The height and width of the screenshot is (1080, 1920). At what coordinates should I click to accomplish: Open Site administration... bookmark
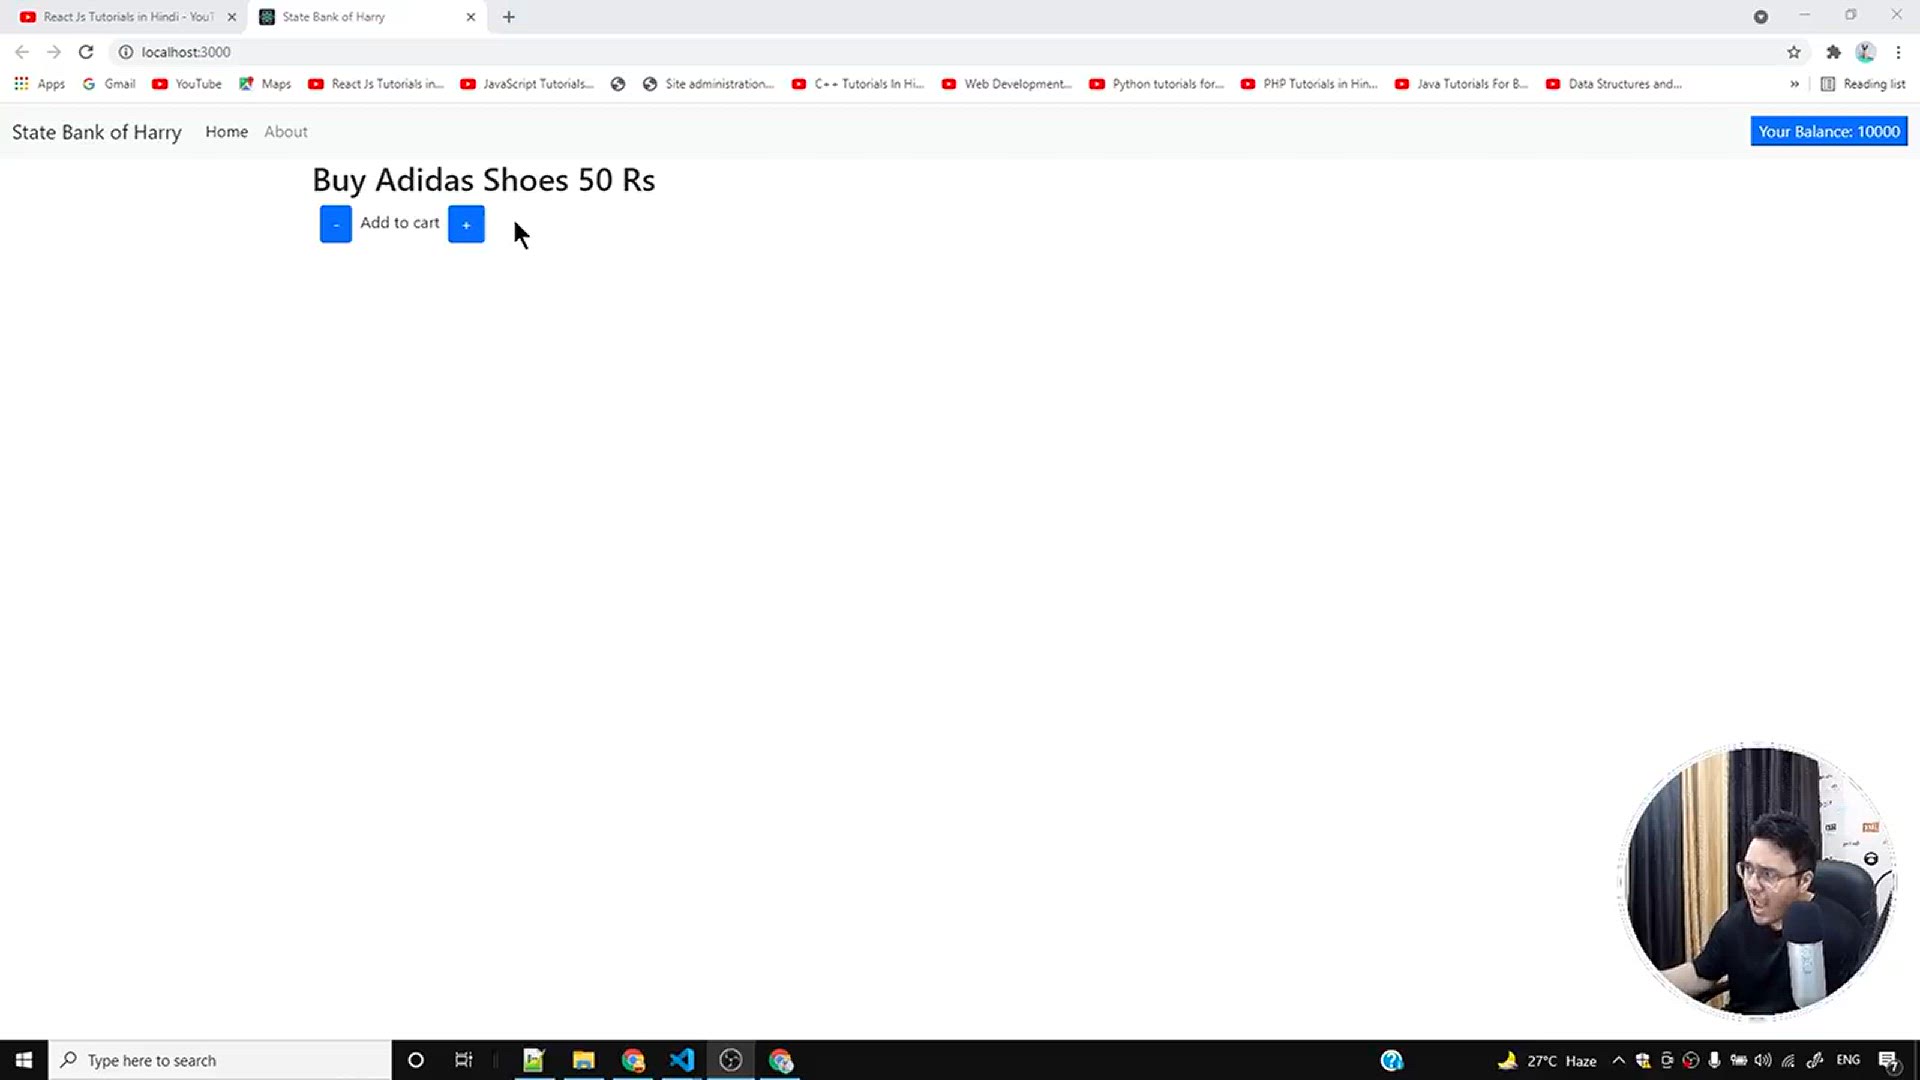tap(708, 84)
